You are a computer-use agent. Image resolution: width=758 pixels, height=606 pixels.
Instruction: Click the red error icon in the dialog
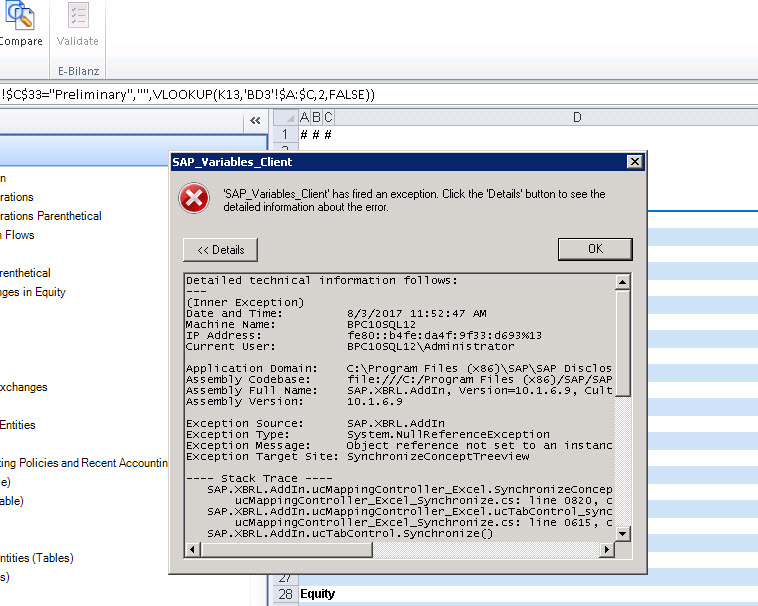pos(194,198)
